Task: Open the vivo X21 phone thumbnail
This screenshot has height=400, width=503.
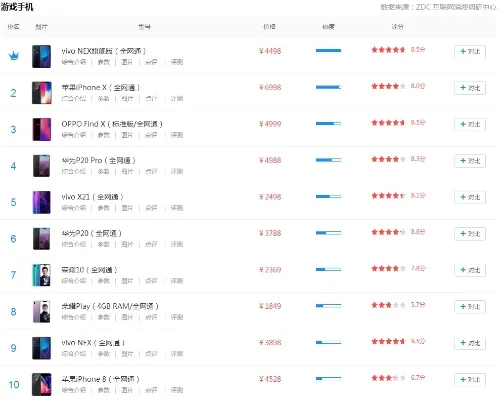Action: tap(42, 202)
